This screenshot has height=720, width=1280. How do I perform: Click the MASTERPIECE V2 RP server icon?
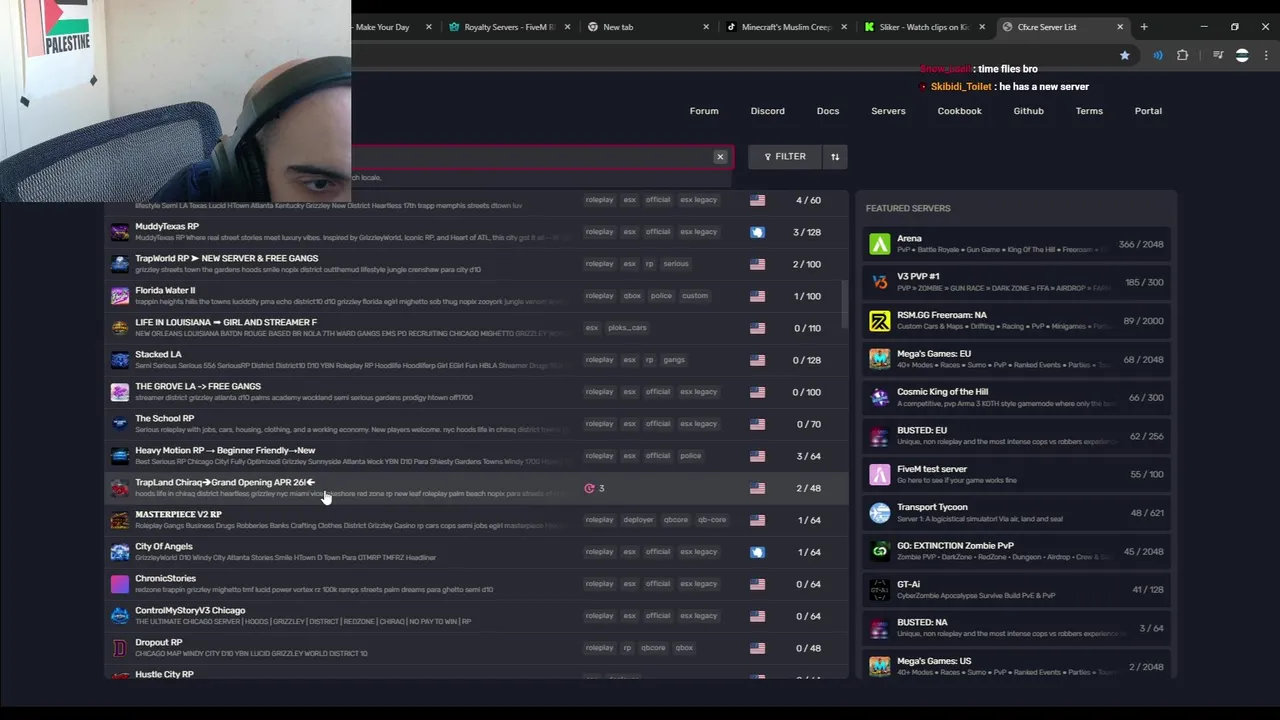[120, 520]
